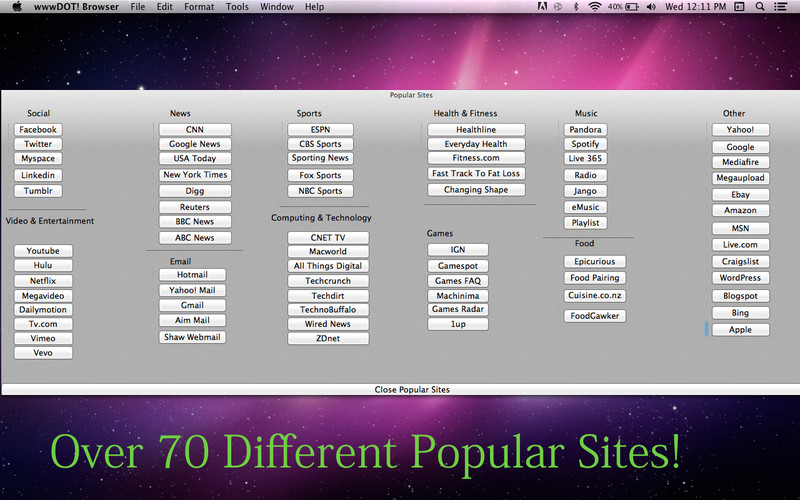Open All Things Digital button
Screen dimensions: 800x500
tap(328, 266)
